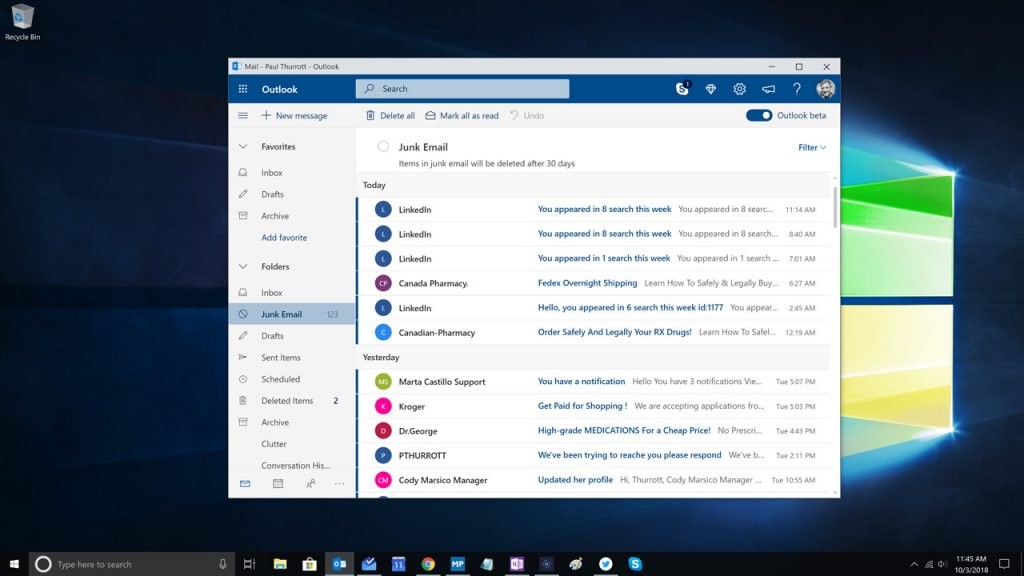Click the megaphone feedback icon

768,89
